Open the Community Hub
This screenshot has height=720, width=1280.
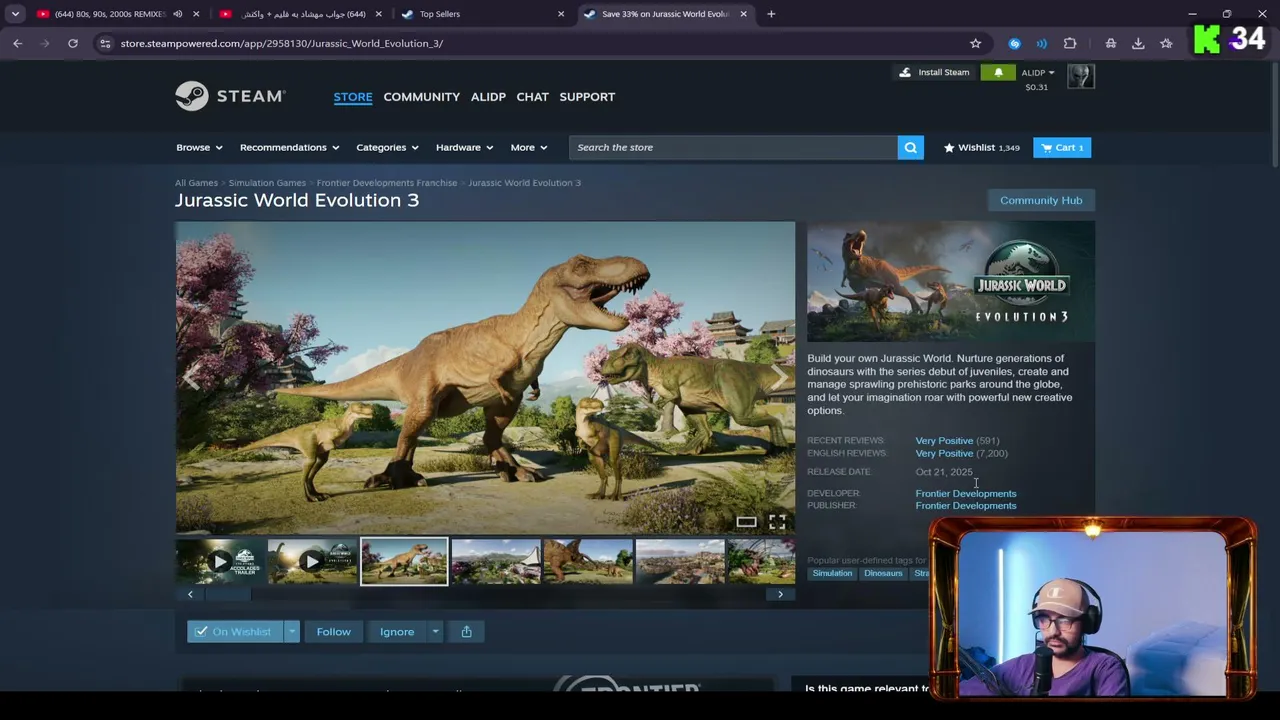1041,200
